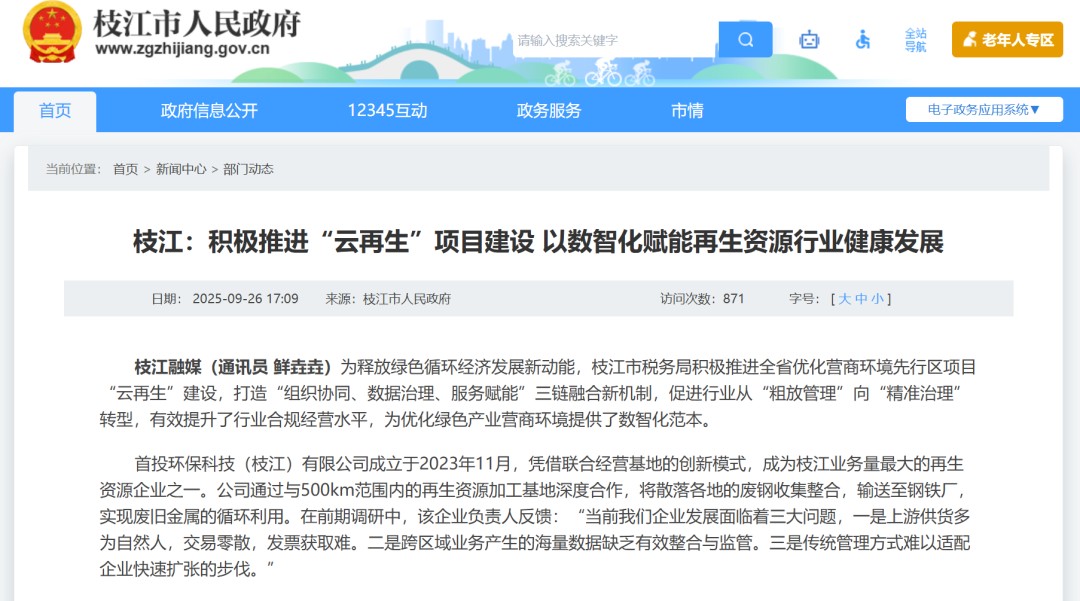
Task: Click 首页 in the breadcrumb
Action: 125,169
